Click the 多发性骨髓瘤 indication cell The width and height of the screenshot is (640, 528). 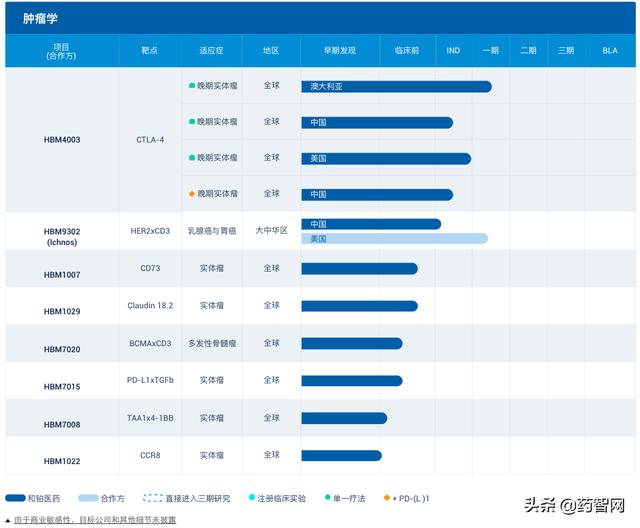[x=212, y=343]
